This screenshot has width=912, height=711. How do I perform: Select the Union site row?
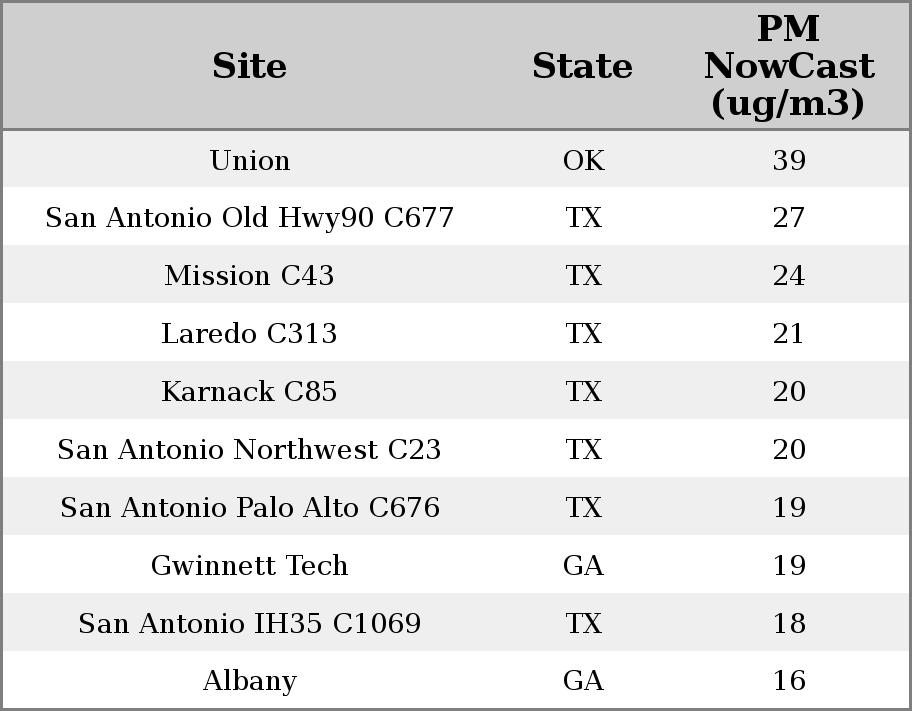[x=456, y=159]
